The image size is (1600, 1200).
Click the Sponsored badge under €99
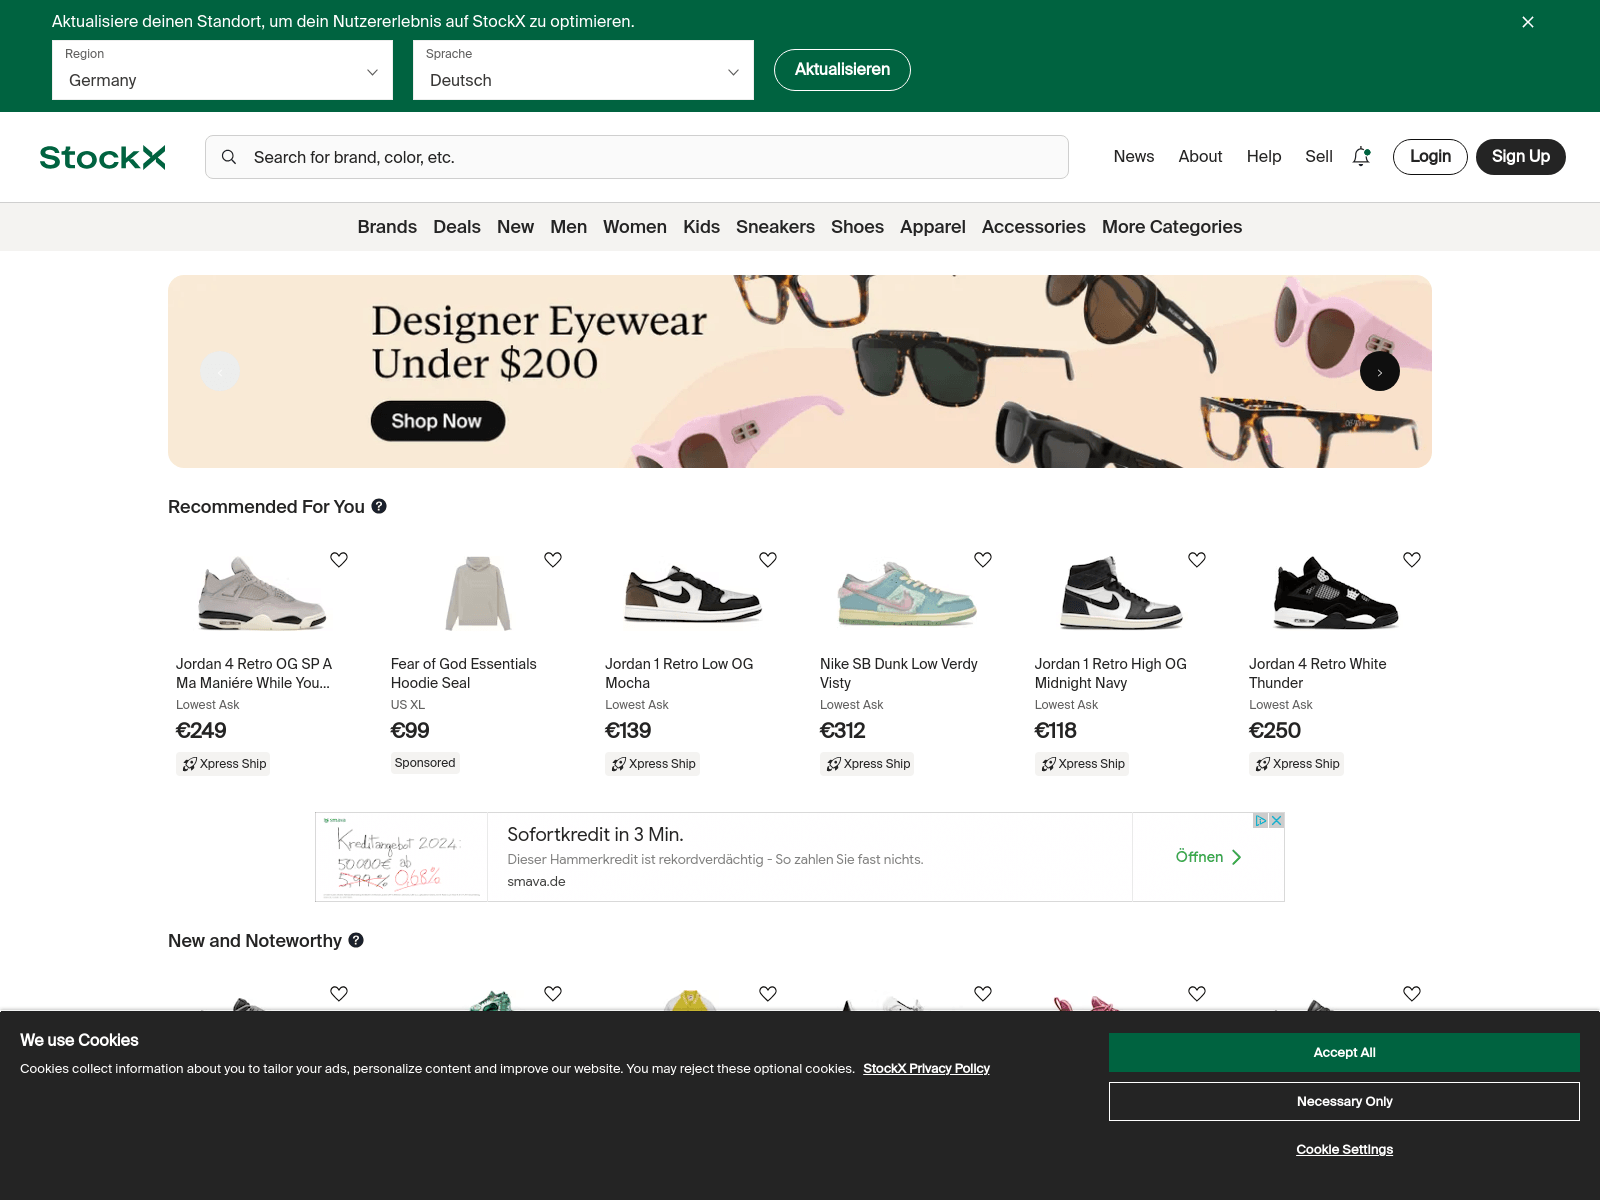[425, 763]
